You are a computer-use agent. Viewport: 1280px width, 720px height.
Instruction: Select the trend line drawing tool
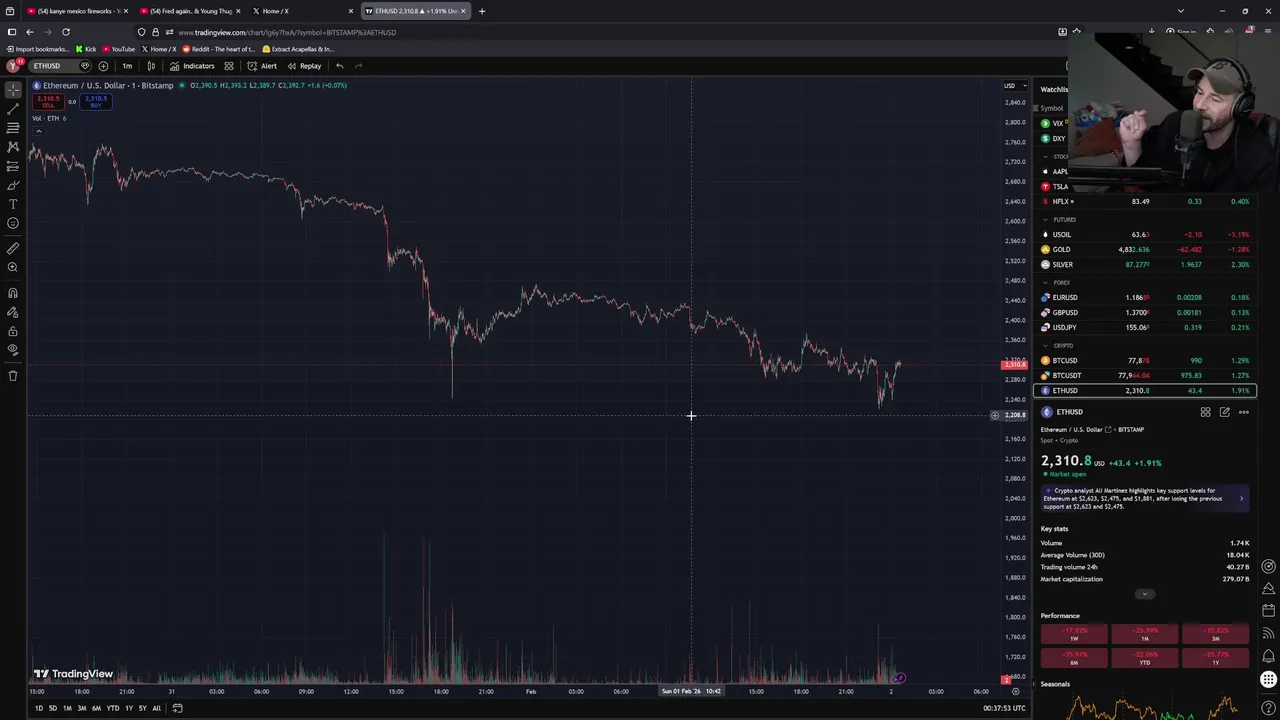tap(13, 108)
